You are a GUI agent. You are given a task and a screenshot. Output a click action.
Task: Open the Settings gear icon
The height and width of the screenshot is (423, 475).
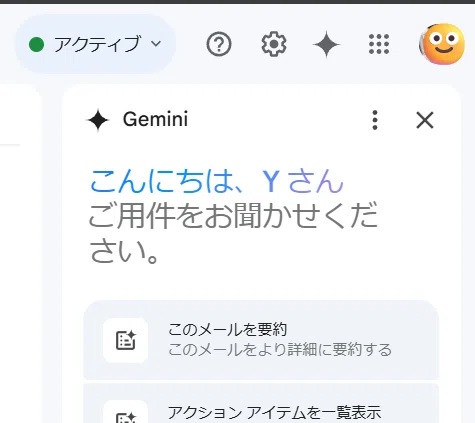(x=273, y=44)
